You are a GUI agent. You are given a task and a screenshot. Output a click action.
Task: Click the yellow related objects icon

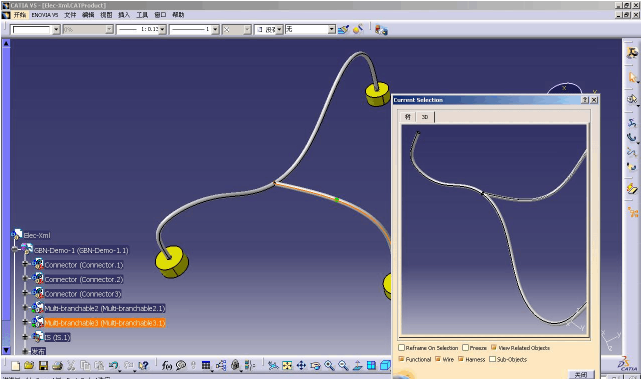632,188
